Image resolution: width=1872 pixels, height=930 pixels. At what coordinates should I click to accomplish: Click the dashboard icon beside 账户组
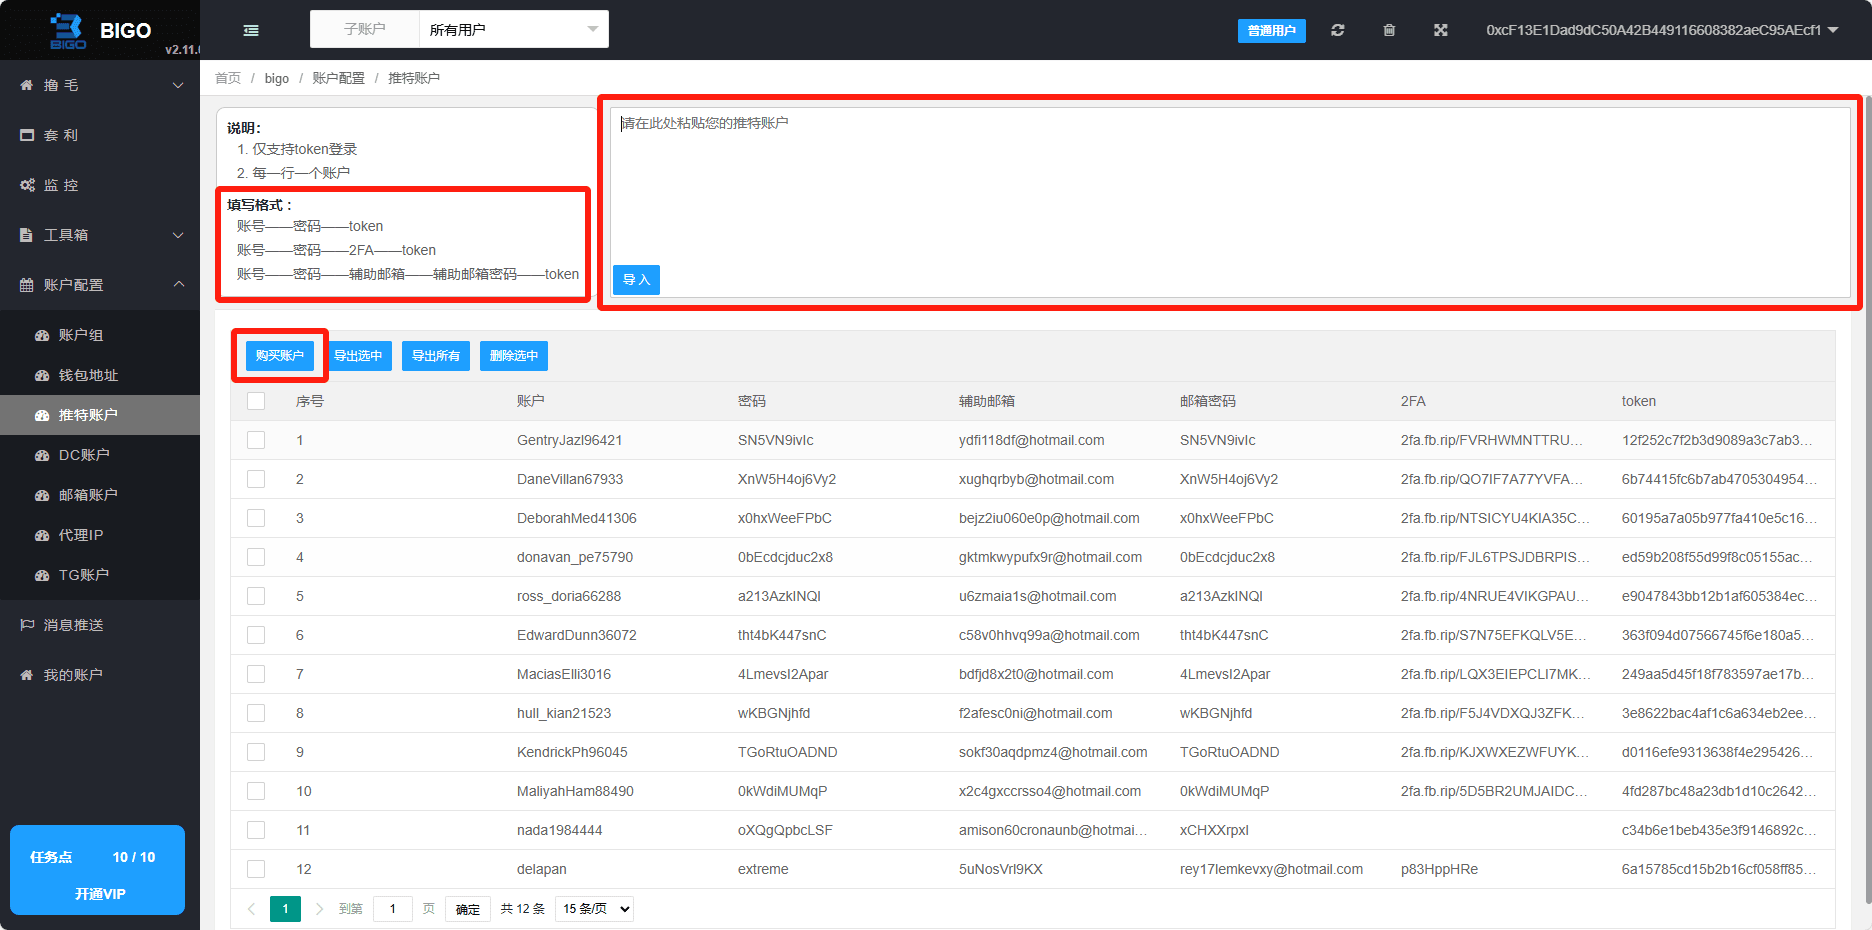click(42, 336)
